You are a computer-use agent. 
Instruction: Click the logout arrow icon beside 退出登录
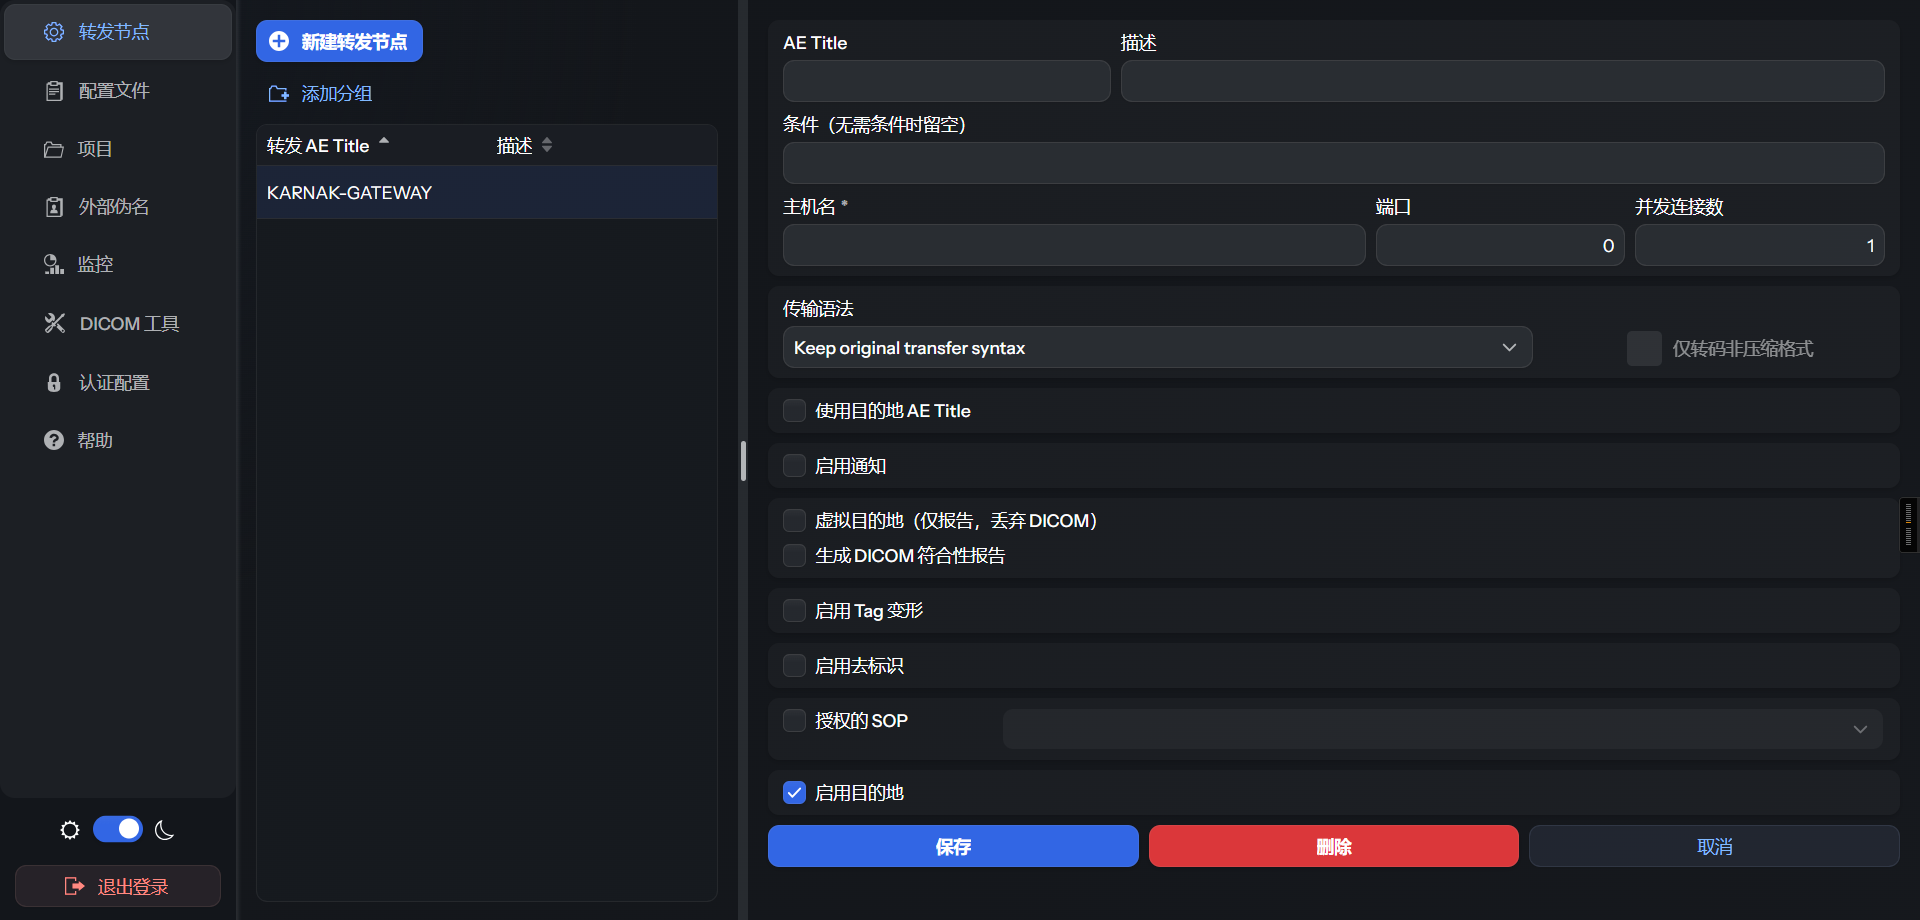point(74,886)
